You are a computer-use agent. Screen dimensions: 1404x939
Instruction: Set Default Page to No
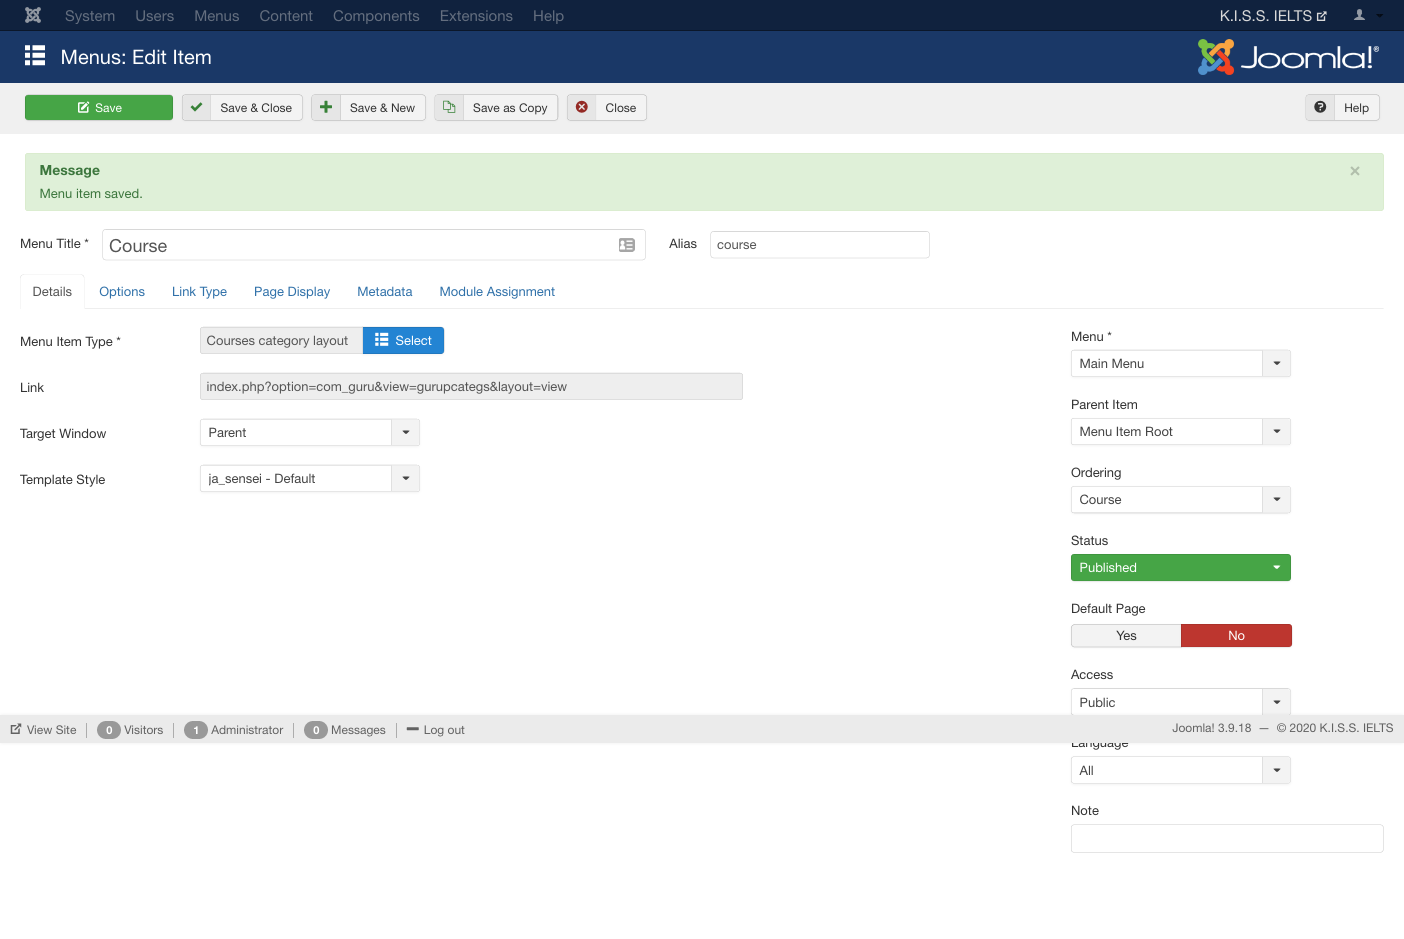pyautogui.click(x=1236, y=636)
